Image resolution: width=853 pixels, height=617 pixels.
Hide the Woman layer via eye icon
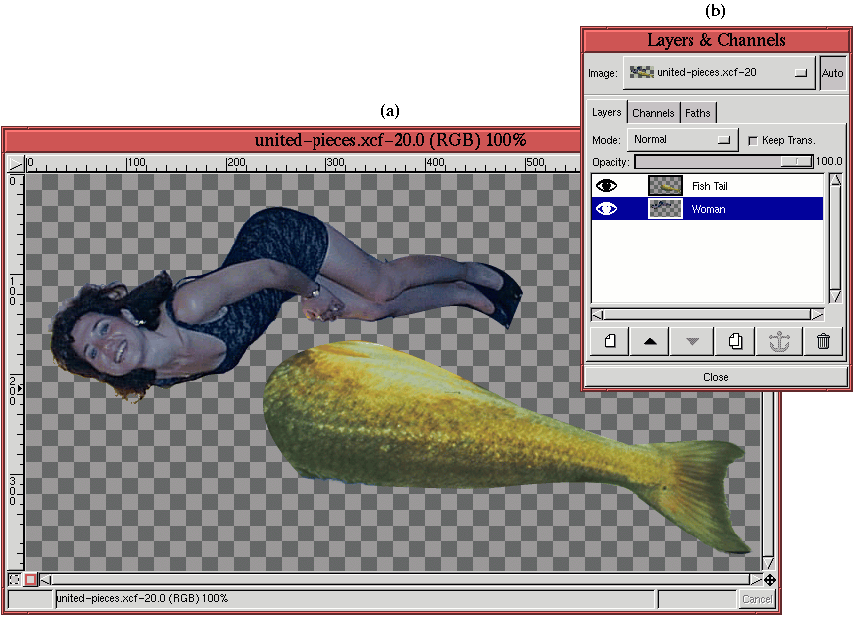606,209
